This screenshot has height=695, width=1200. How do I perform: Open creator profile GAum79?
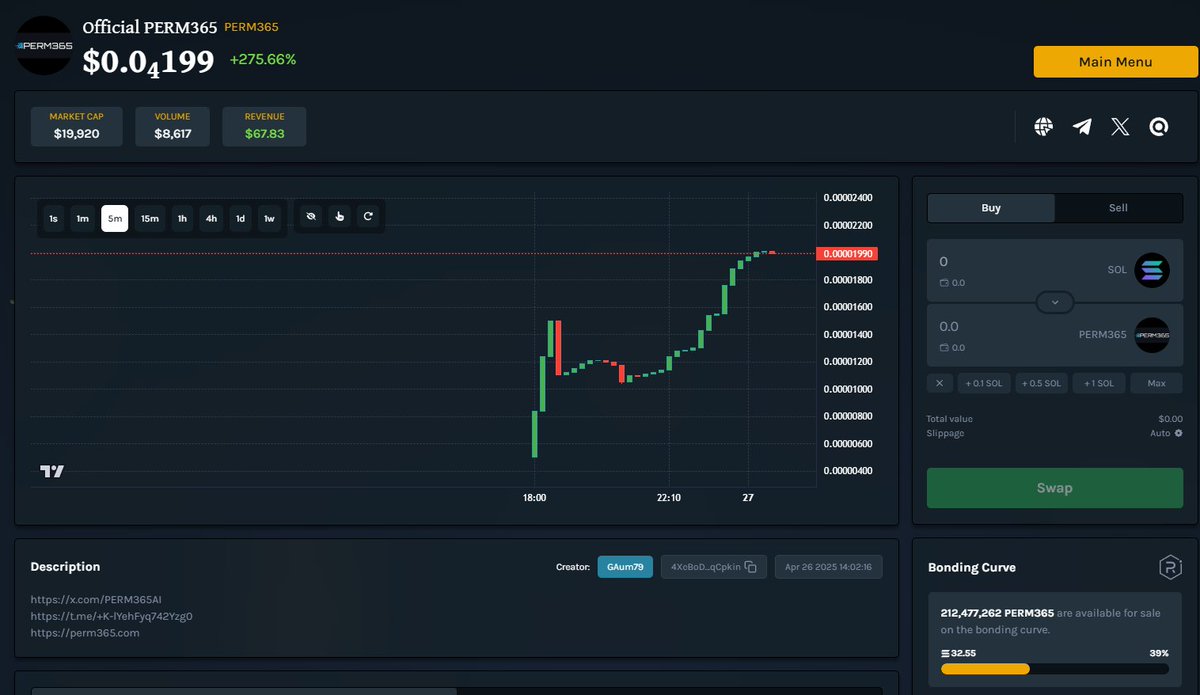pyautogui.click(x=625, y=567)
